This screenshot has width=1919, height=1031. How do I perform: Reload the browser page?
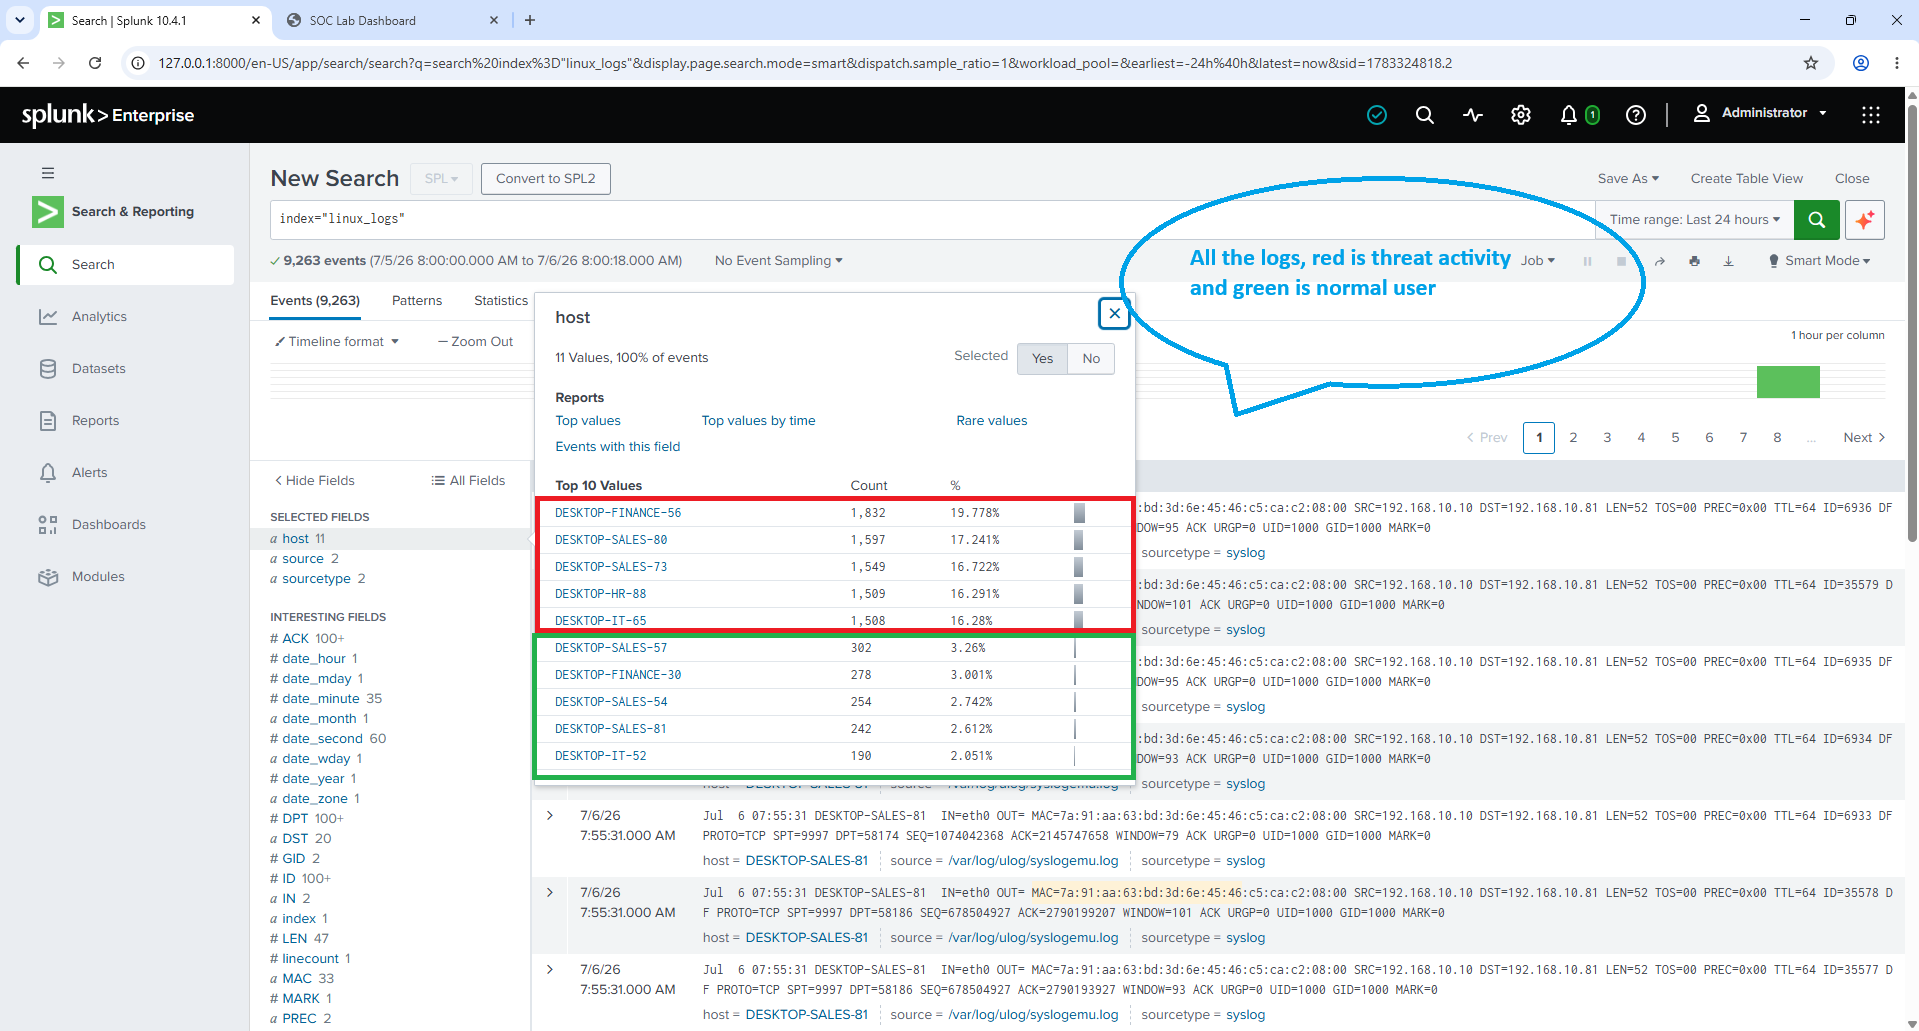pos(95,63)
